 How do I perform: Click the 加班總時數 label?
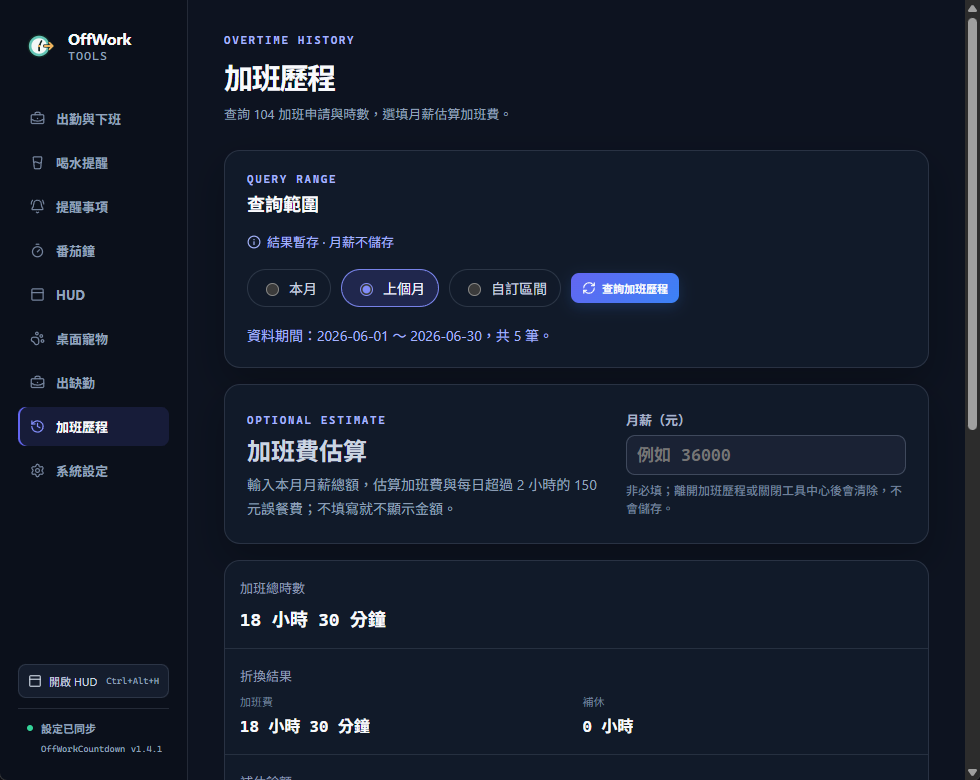pyautogui.click(x=272, y=588)
